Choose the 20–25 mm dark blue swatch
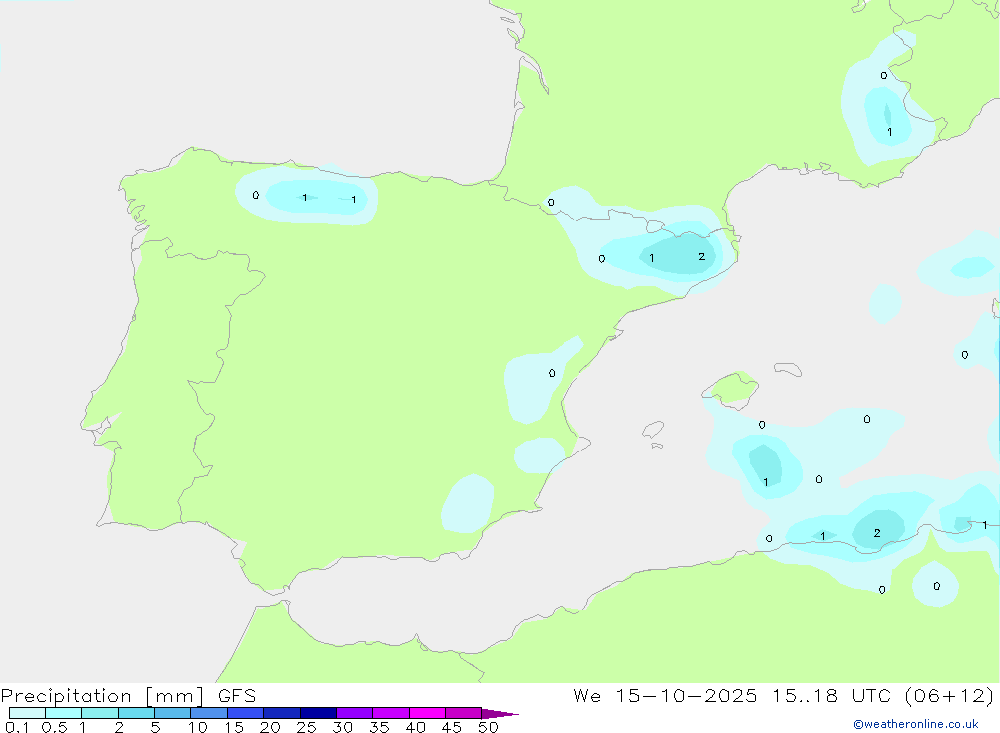1000x733 pixels. 282,713
